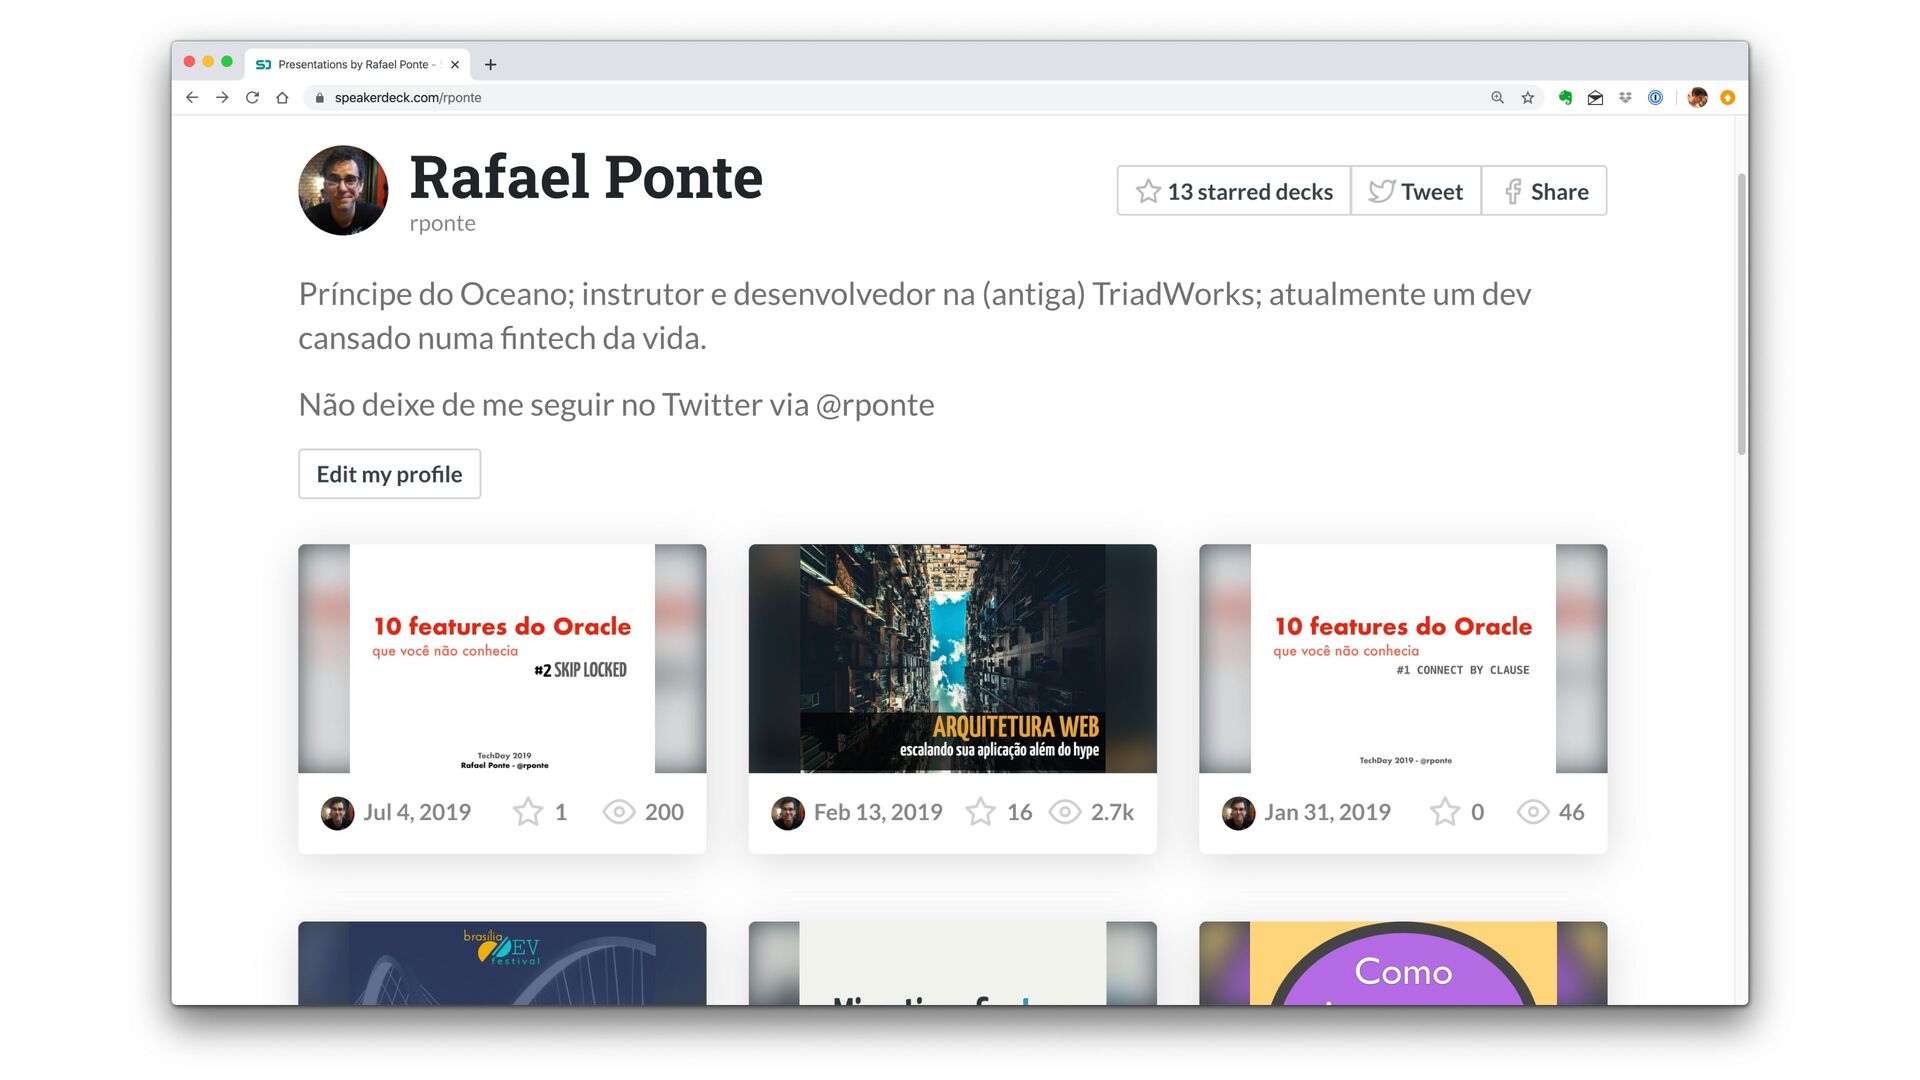Screen dimensions: 1920x1080
Task: Open Chrome profile avatar in toolbar
Action: coord(1697,97)
